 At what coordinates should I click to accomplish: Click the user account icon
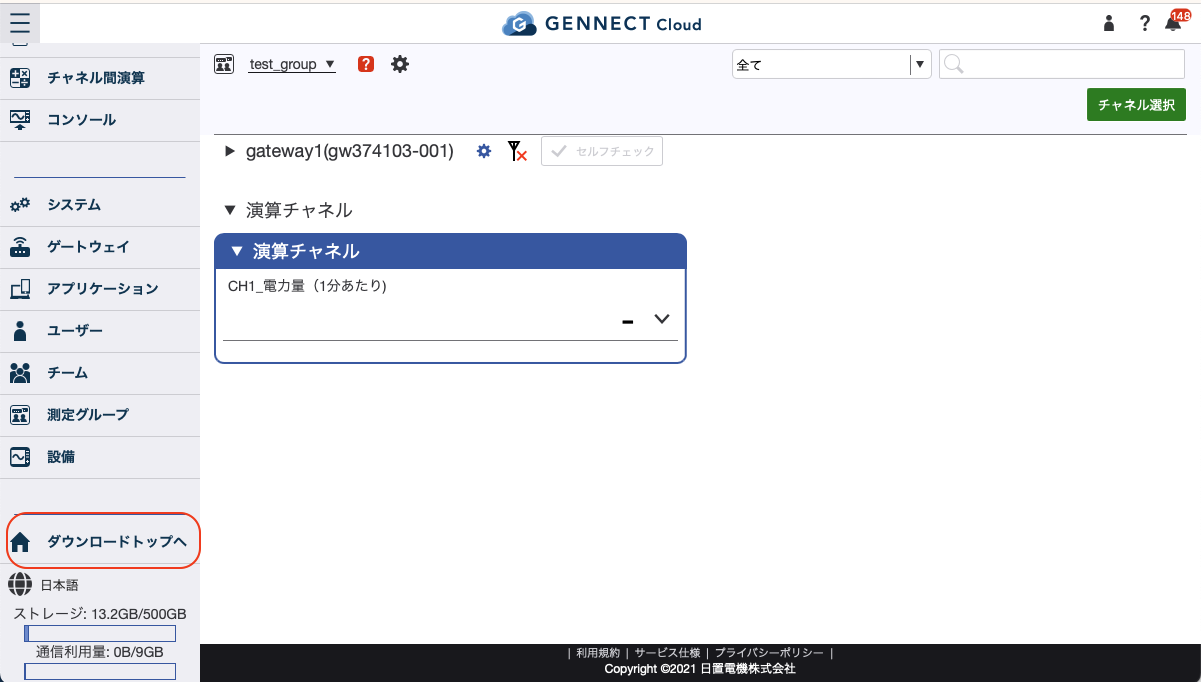[x=1108, y=23]
